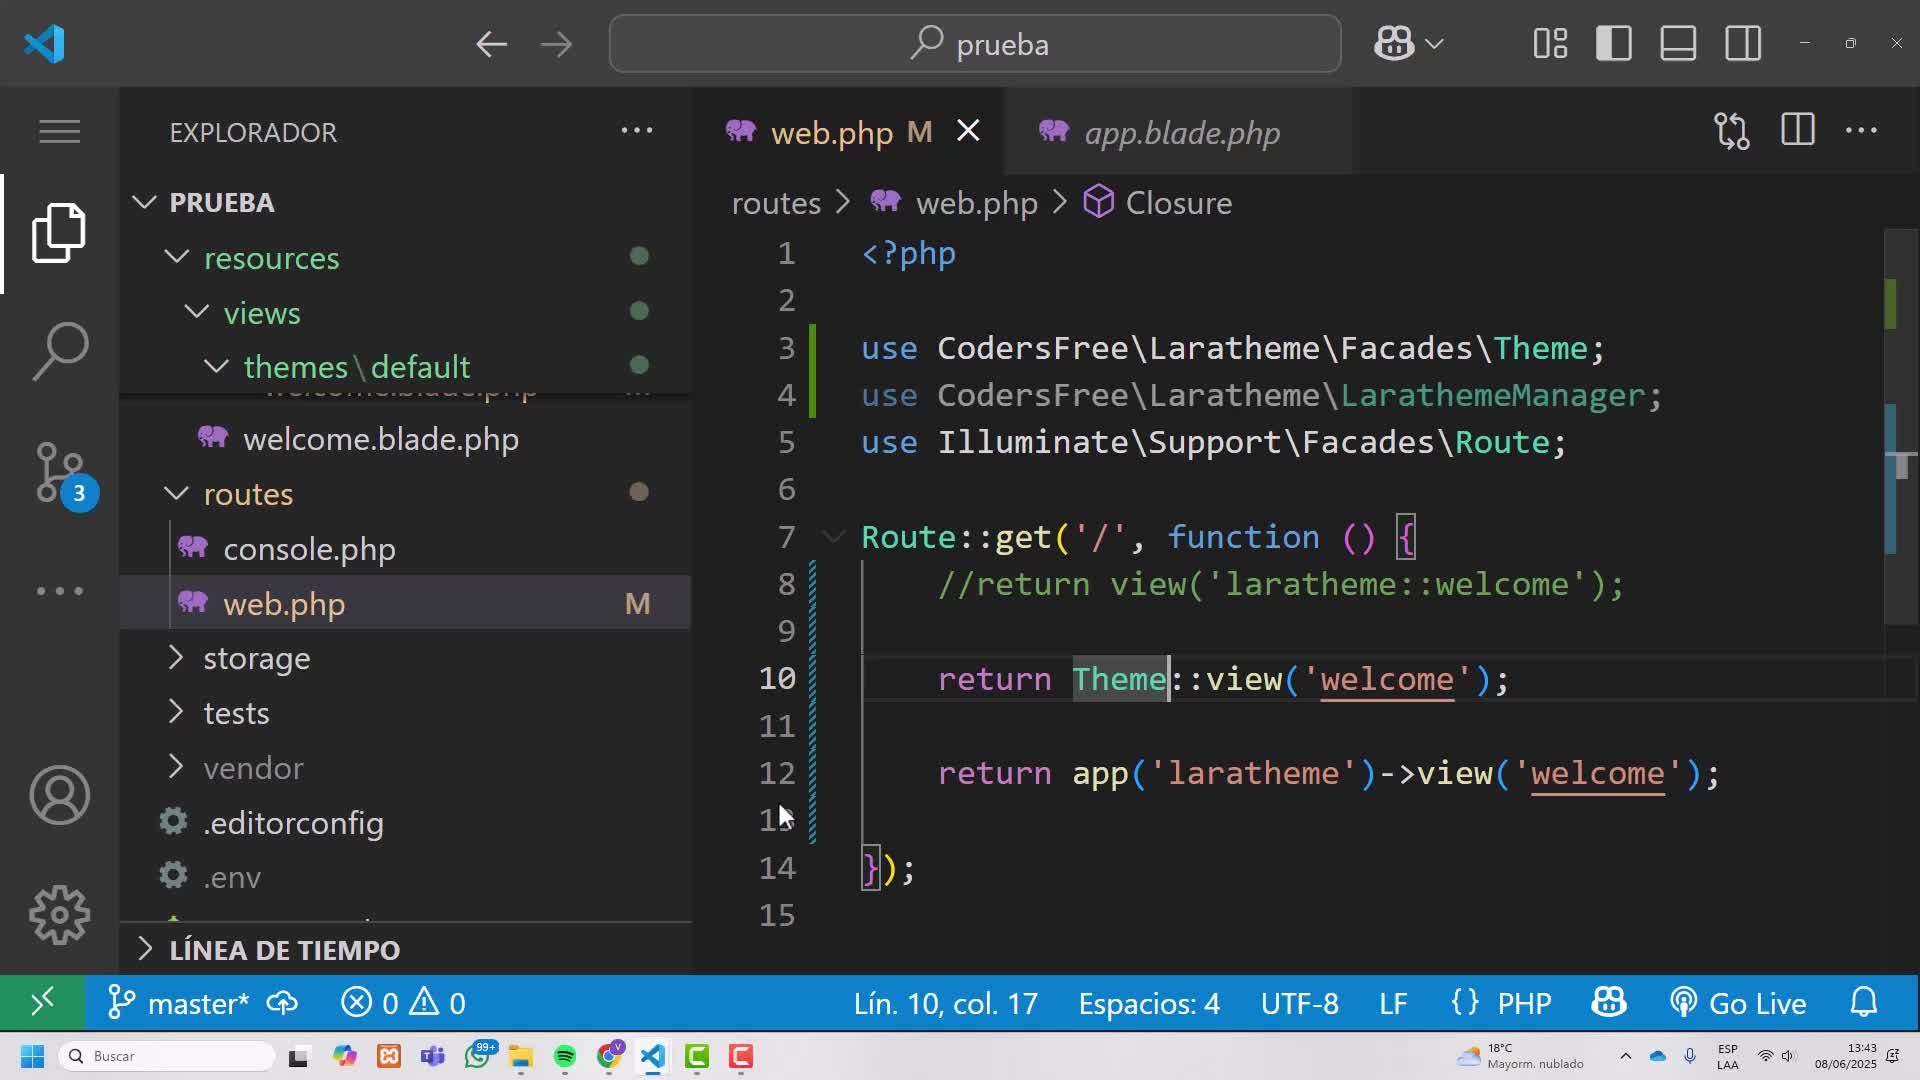Open Explorer views and more actions ellipsis

point(637,130)
